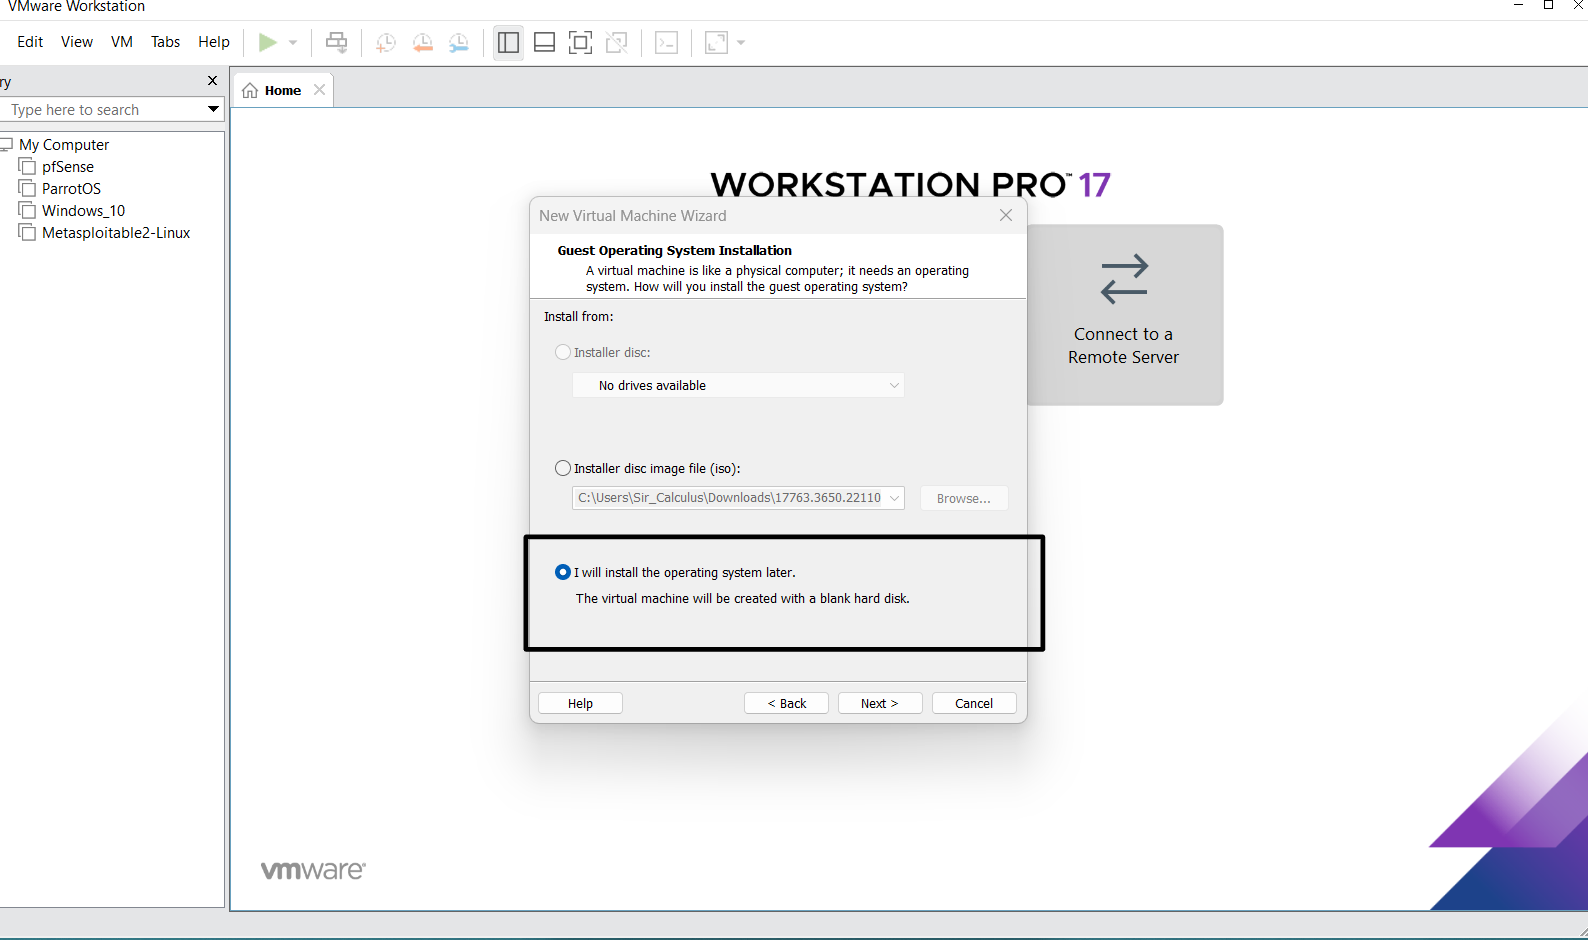Open the stretch display dropdown arrow
Image resolution: width=1588 pixels, height=940 pixels.
(741, 43)
